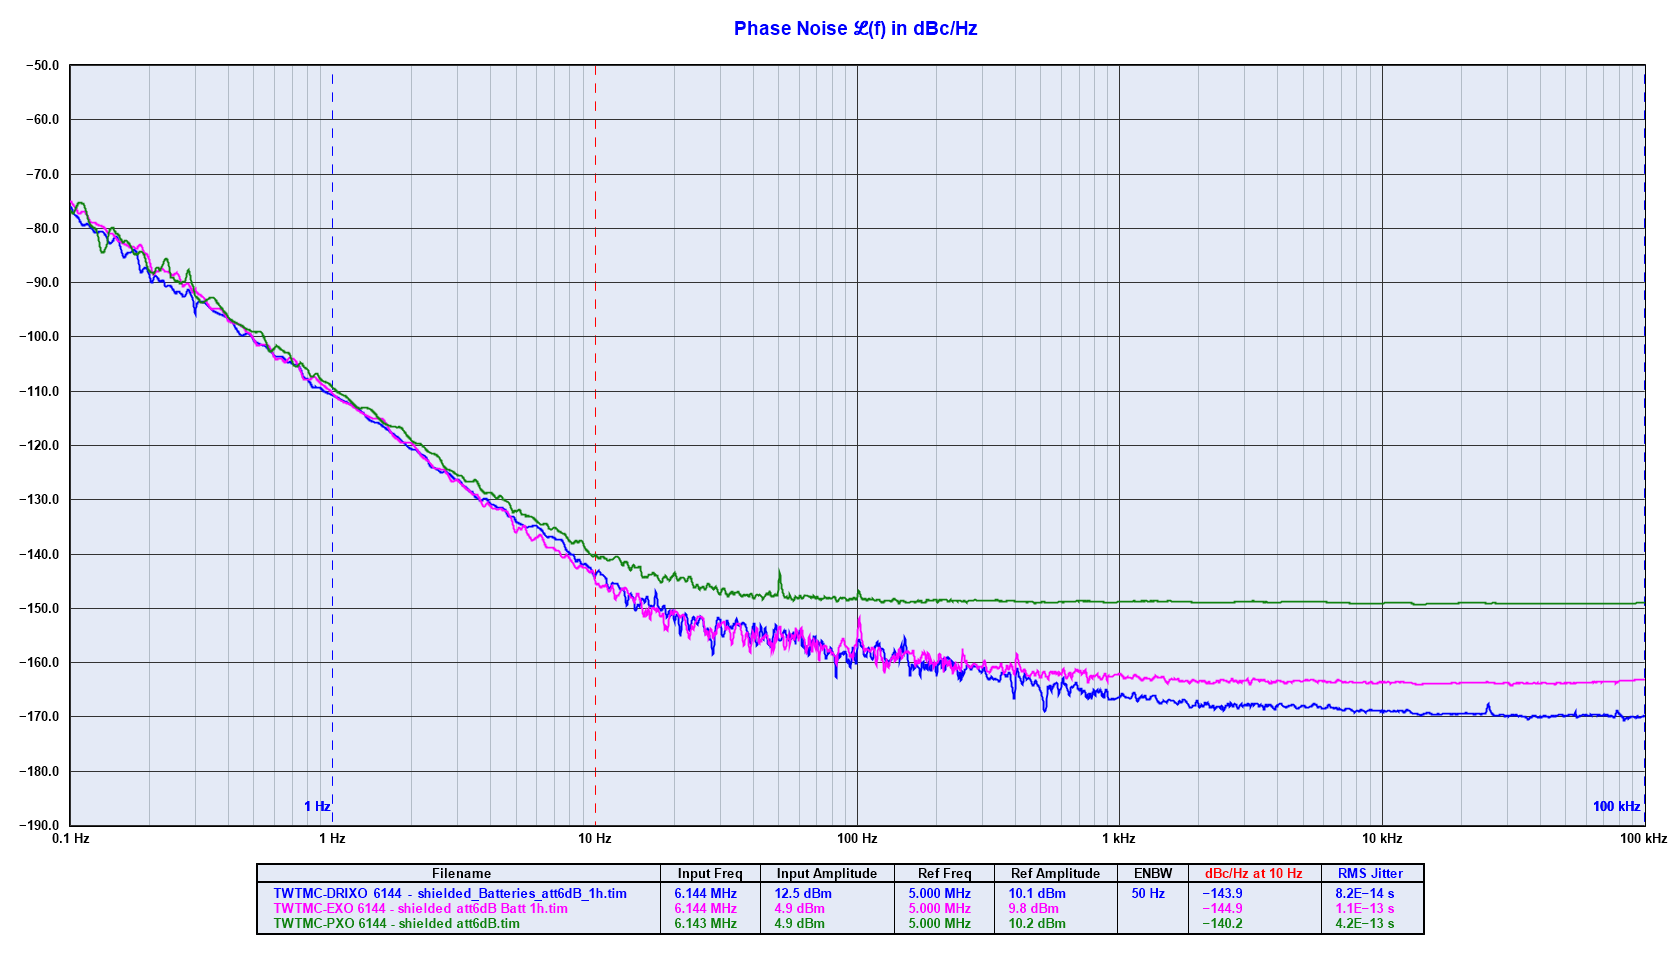Select the TWTMC-EXO 6144 filename row
The width and height of the screenshot is (1680, 967).
click(420, 909)
